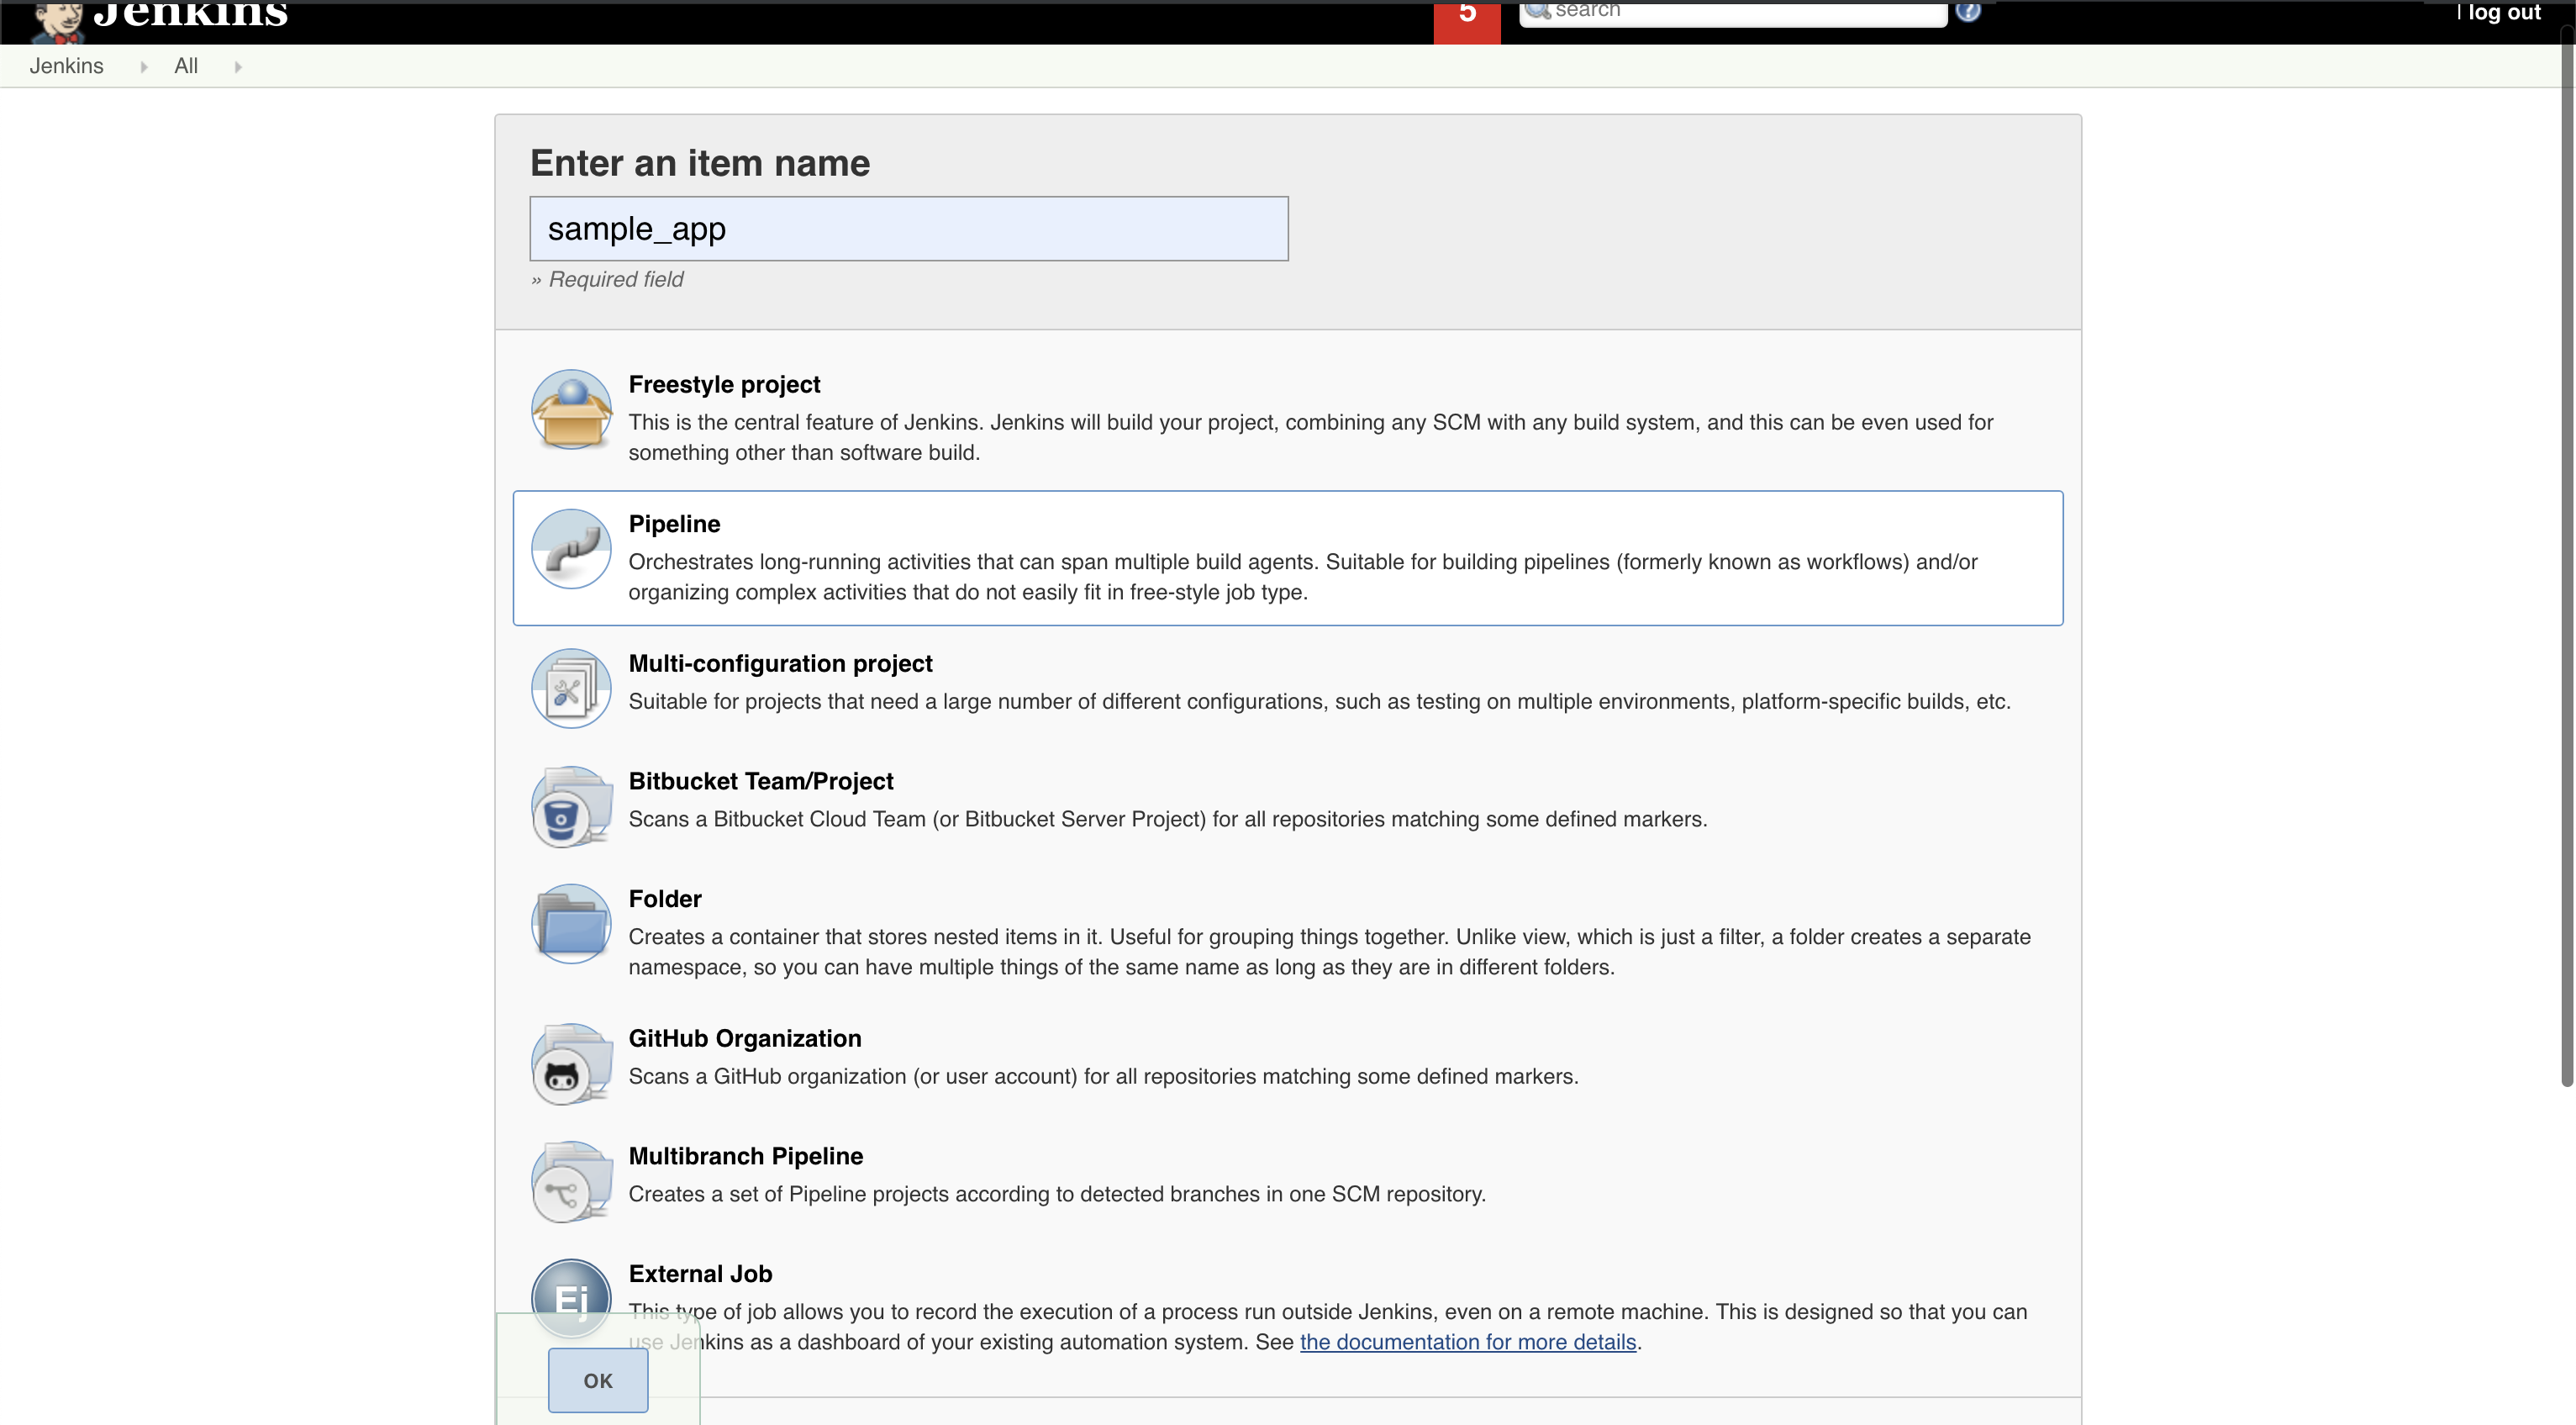This screenshot has height=1425, width=2576.
Task: Click the OK button
Action: pos(598,1380)
